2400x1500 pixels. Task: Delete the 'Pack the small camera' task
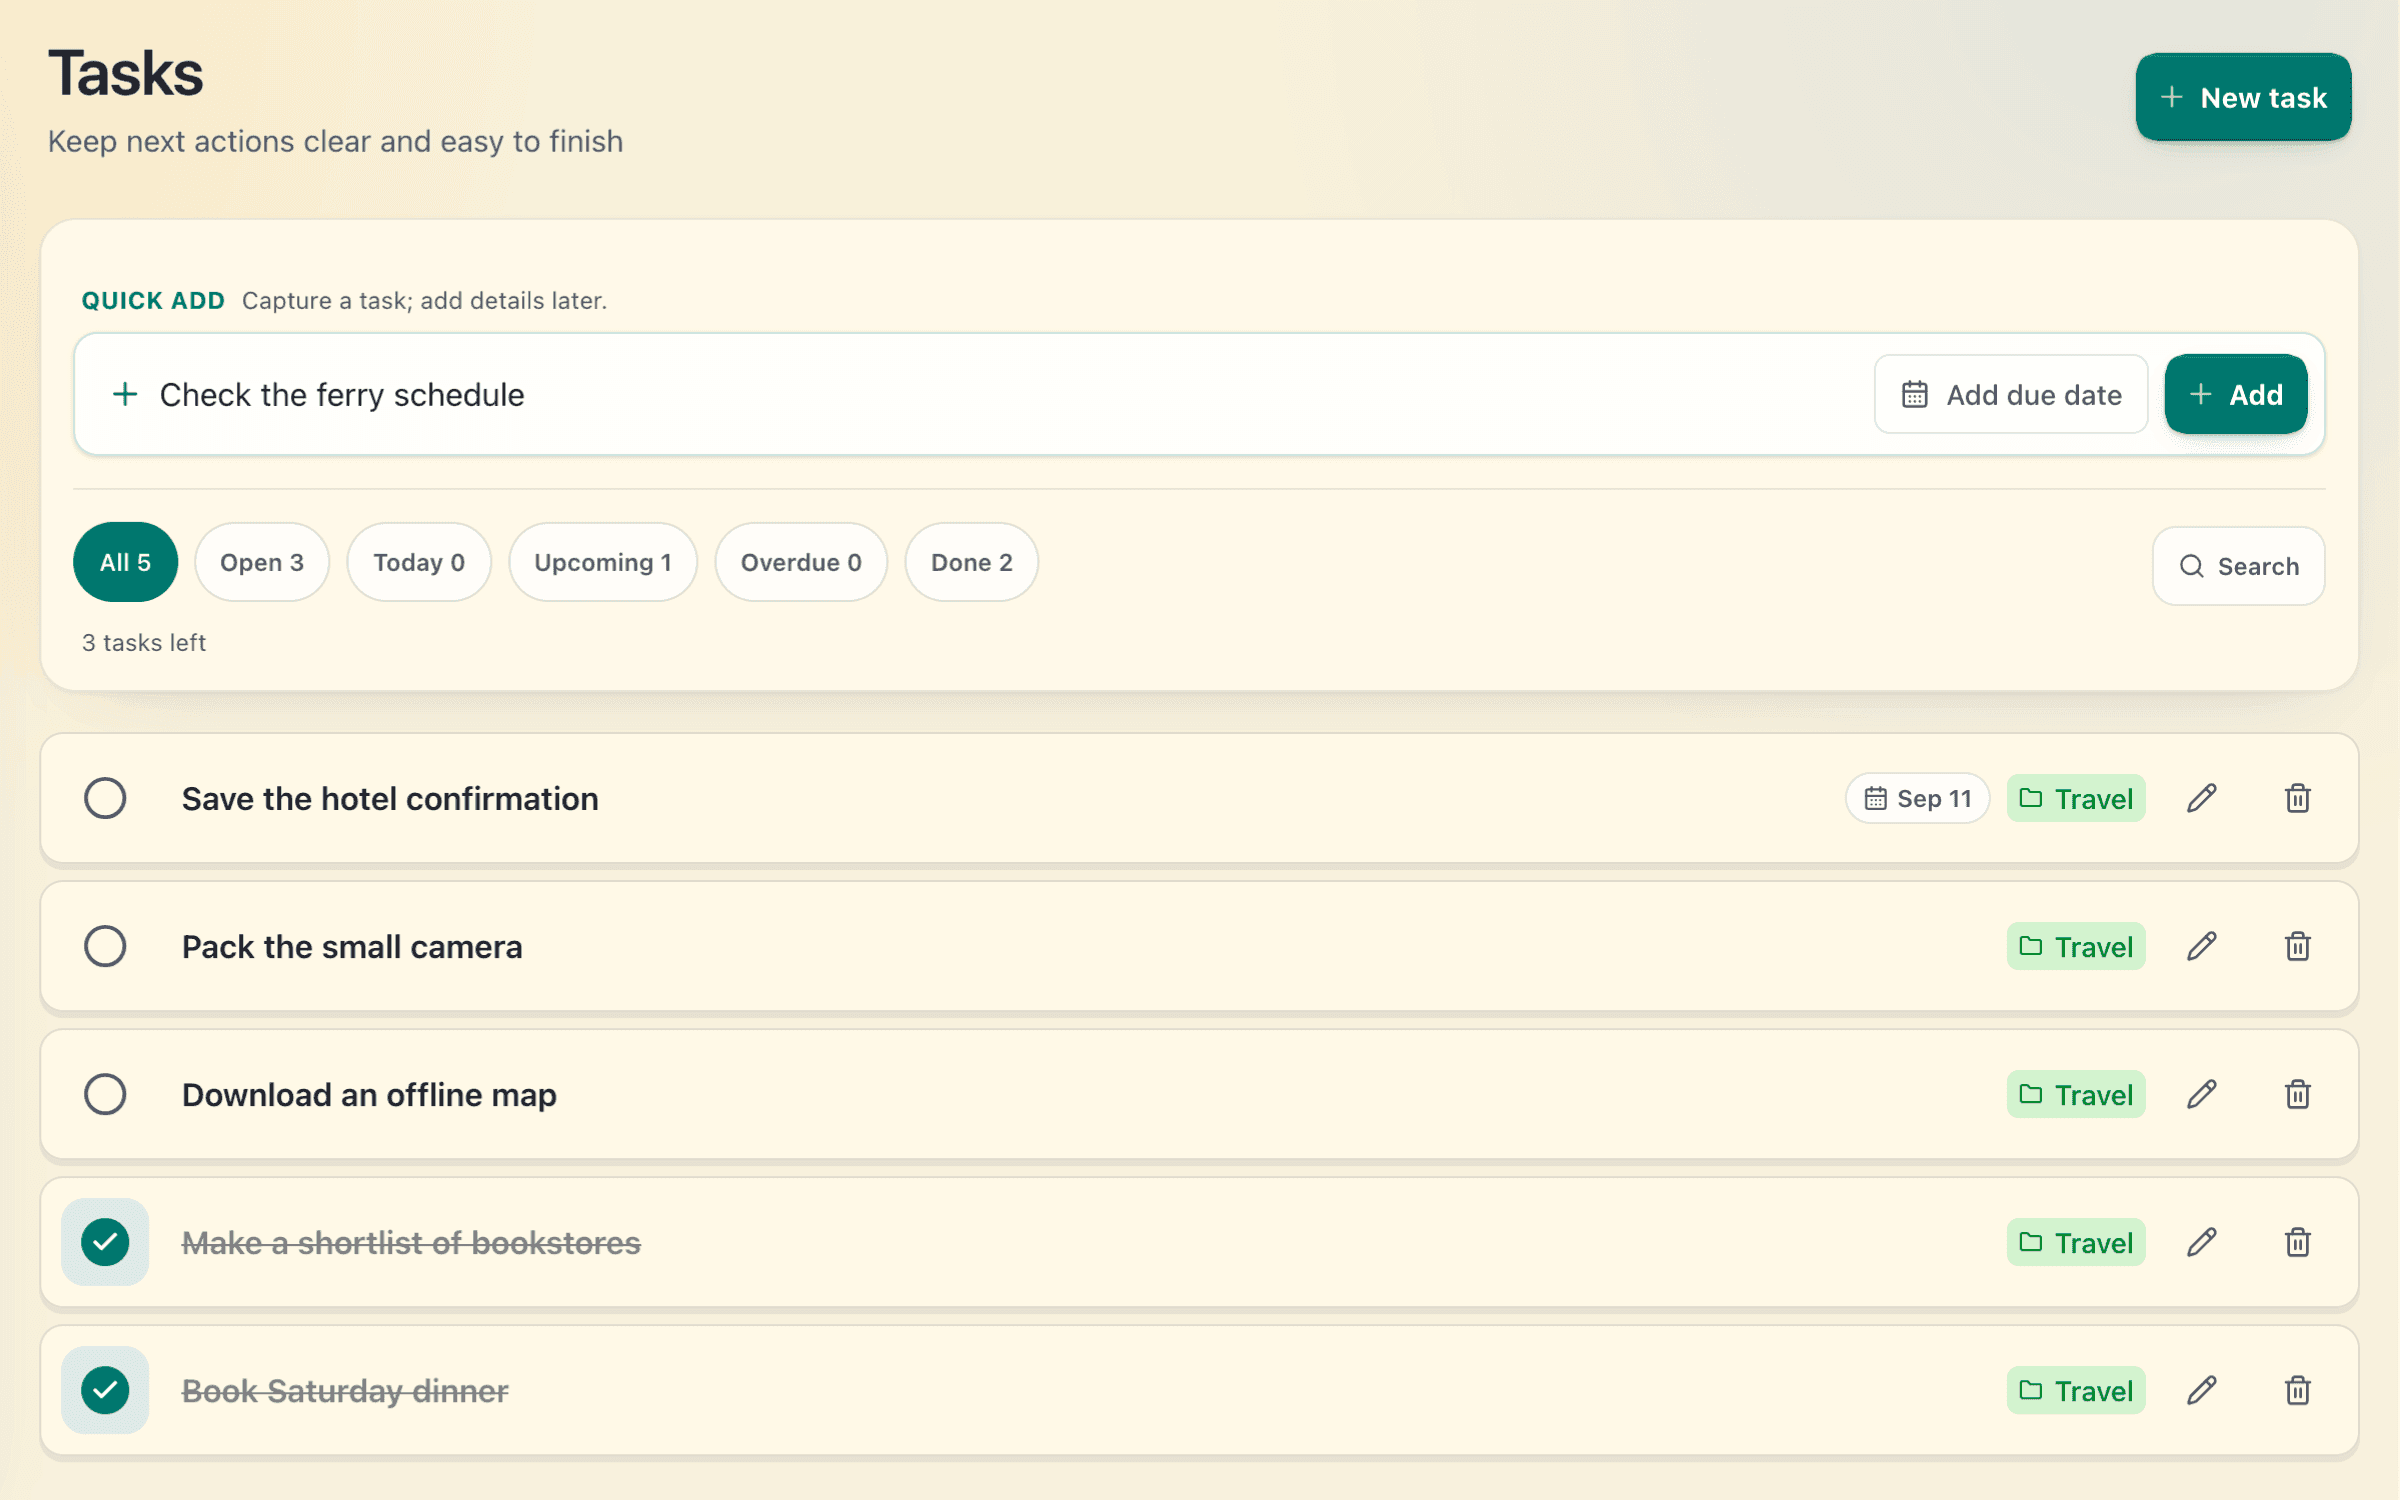coord(2297,946)
